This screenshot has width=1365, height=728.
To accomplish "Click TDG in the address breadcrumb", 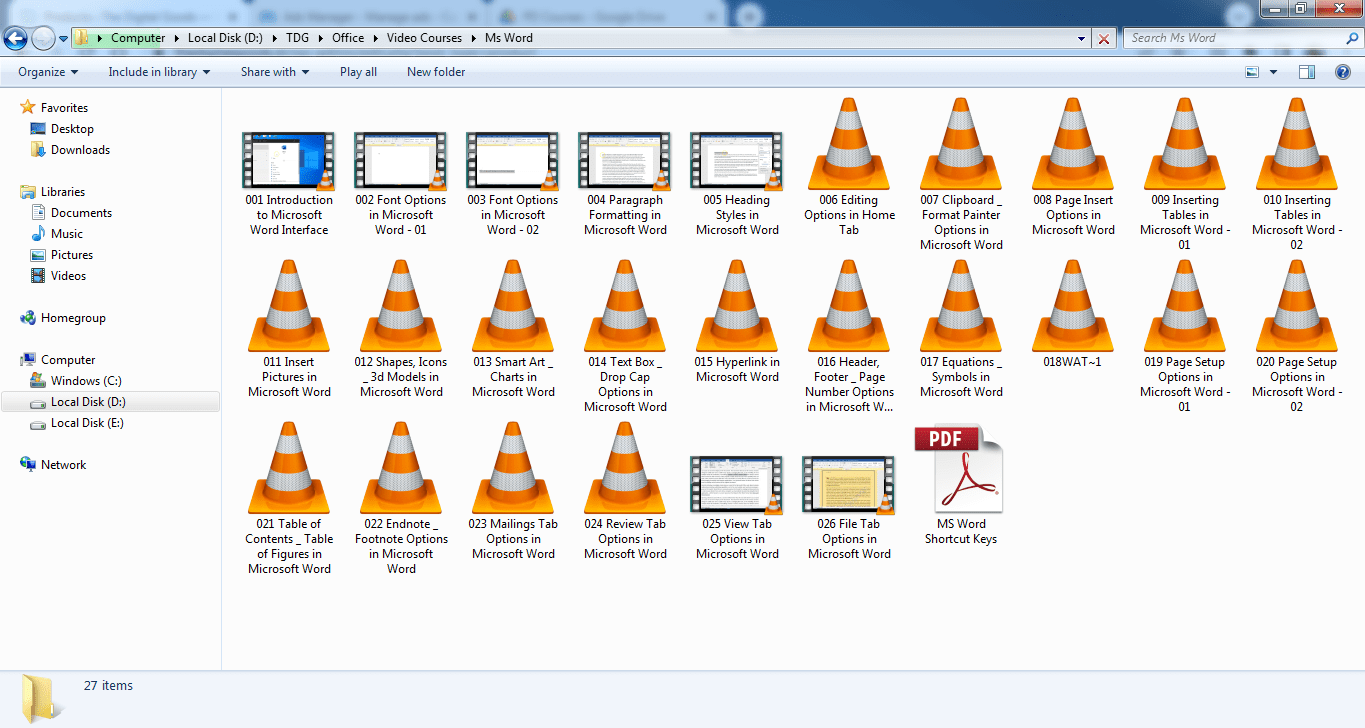I will click(296, 38).
